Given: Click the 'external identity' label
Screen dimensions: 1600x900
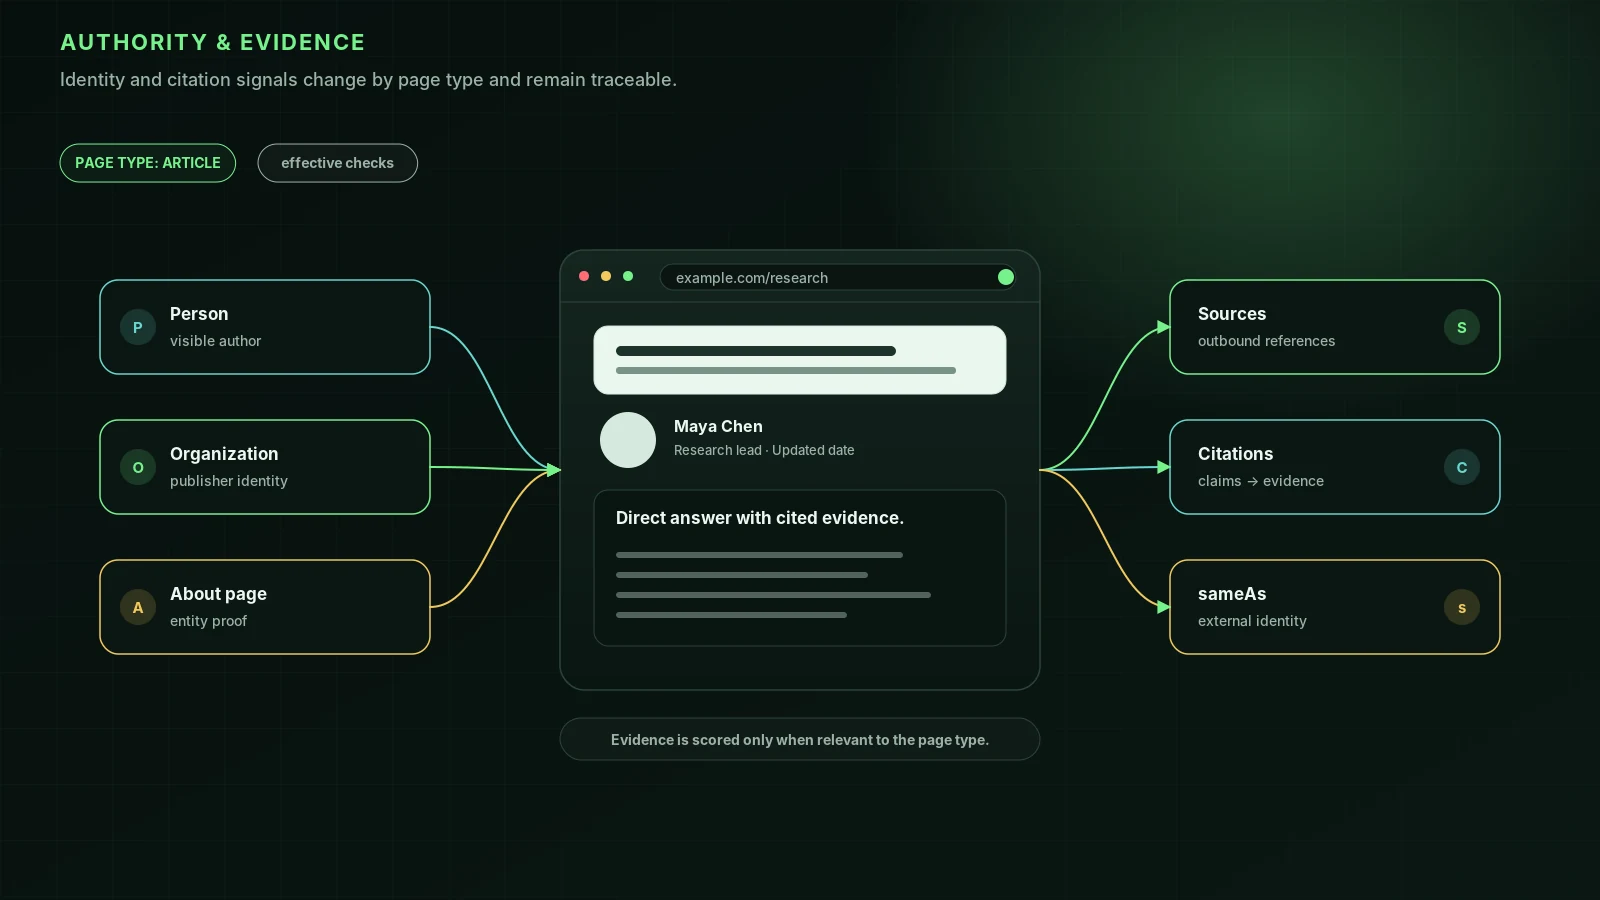Looking at the screenshot, I should tap(1252, 621).
